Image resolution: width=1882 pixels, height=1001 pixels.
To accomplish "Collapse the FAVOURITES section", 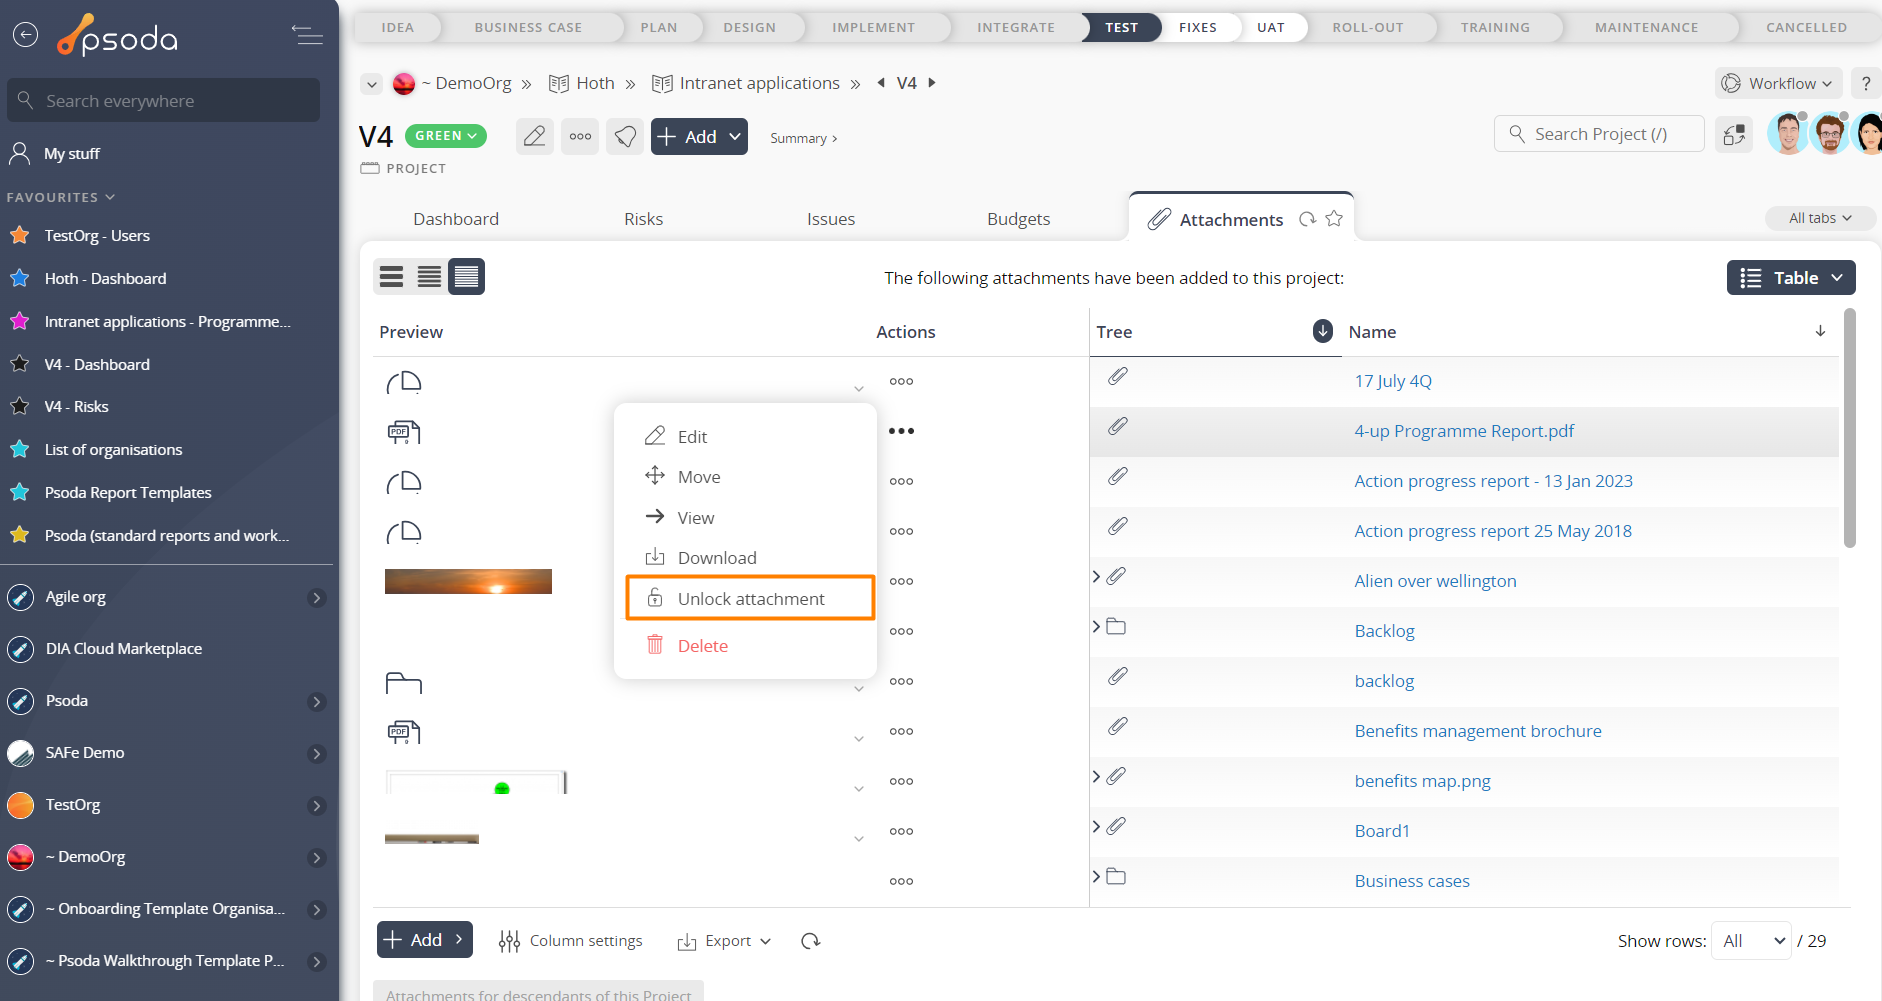I will tap(61, 197).
